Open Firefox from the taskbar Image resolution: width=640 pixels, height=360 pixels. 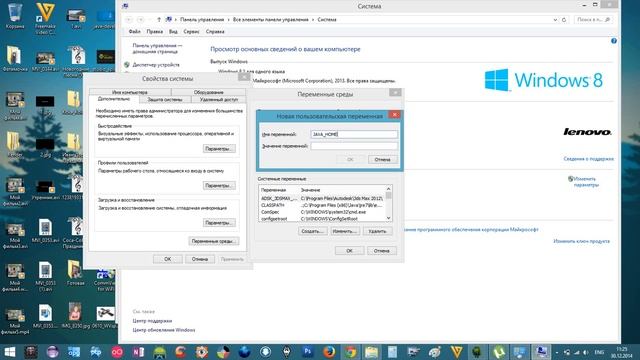pyautogui.click(x=329, y=352)
